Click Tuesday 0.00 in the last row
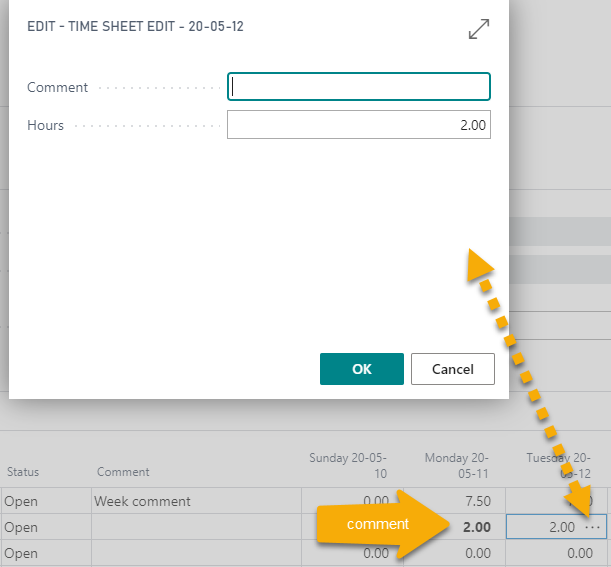Image resolution: width=611 pixels, height=567 pixels. [558, 553]
